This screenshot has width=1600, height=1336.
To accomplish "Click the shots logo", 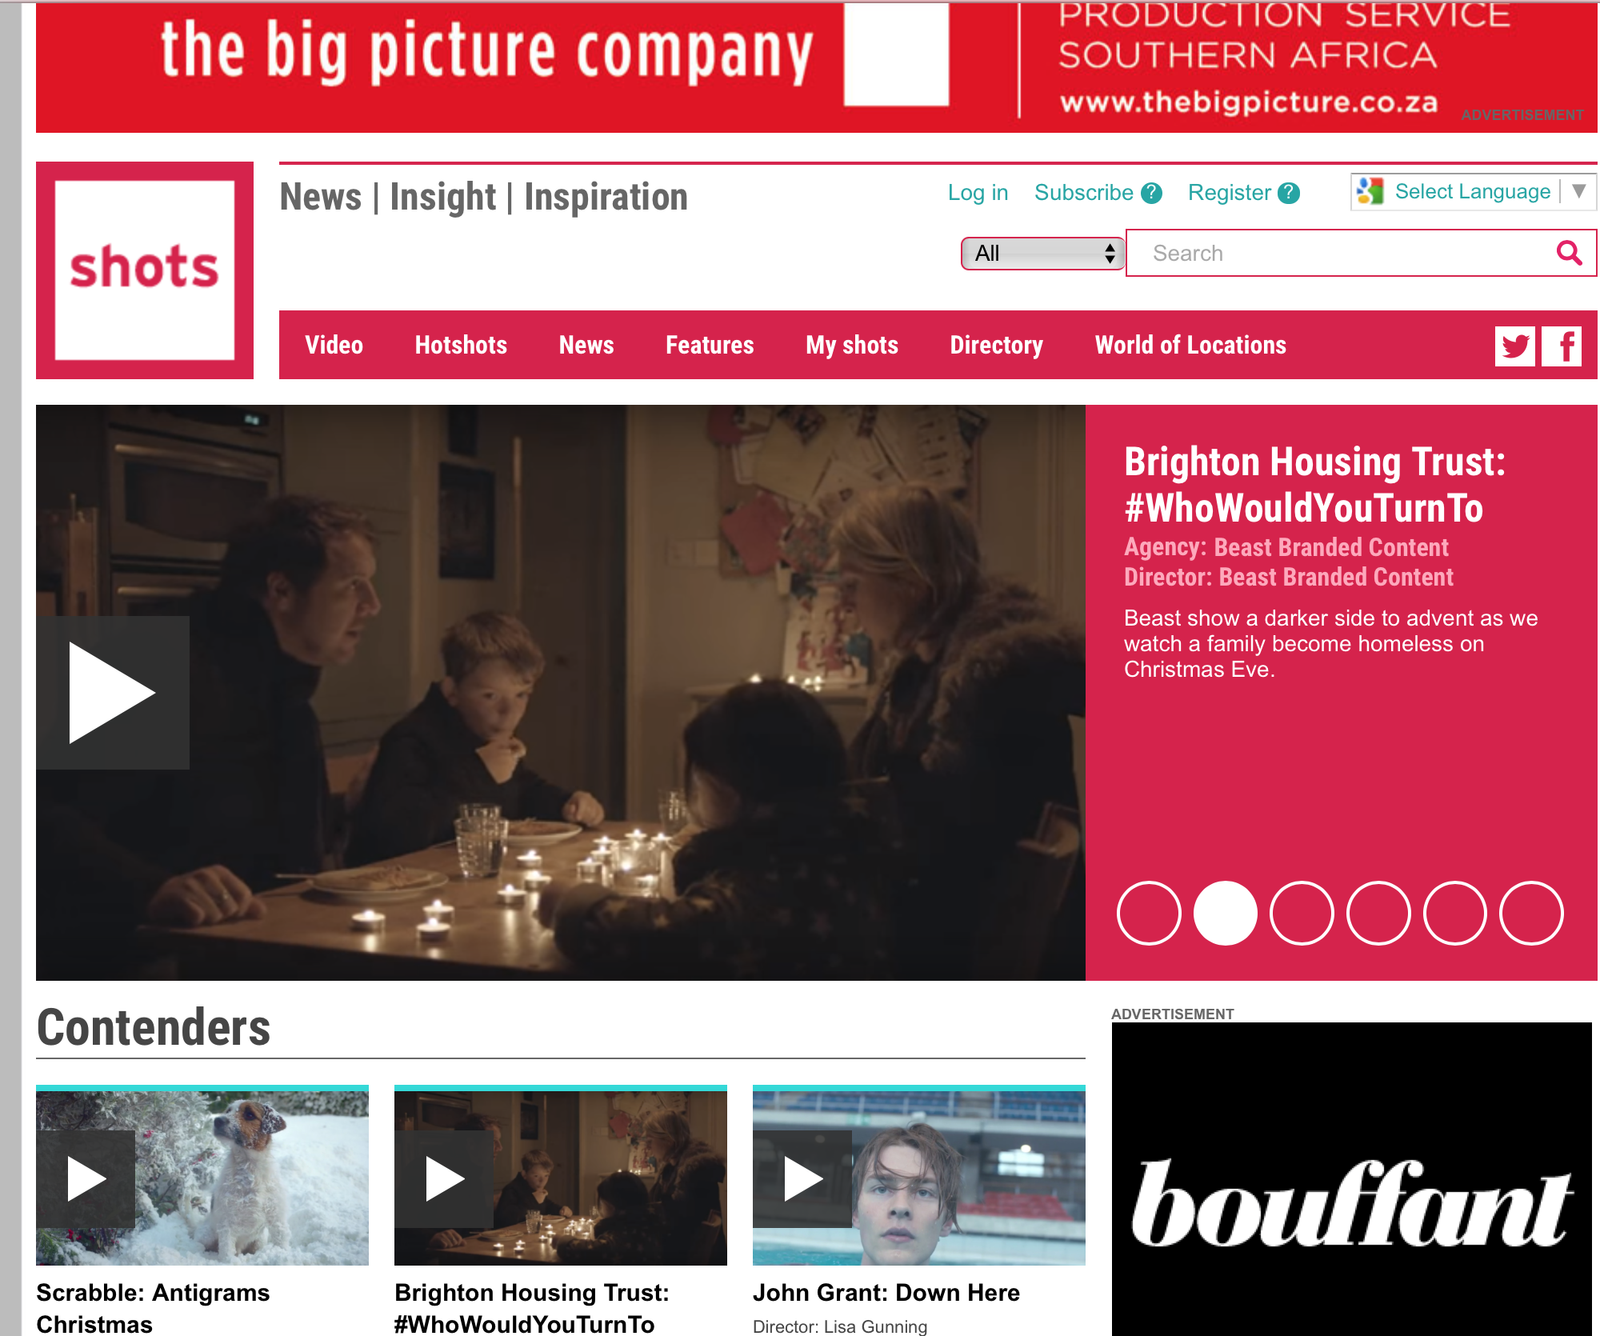I will 145,270.
